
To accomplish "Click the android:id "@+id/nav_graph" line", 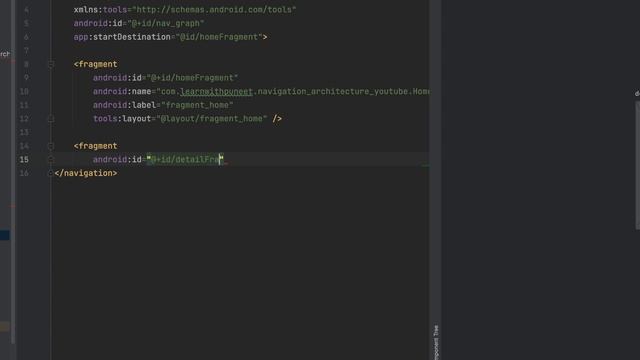I will 139,23.
